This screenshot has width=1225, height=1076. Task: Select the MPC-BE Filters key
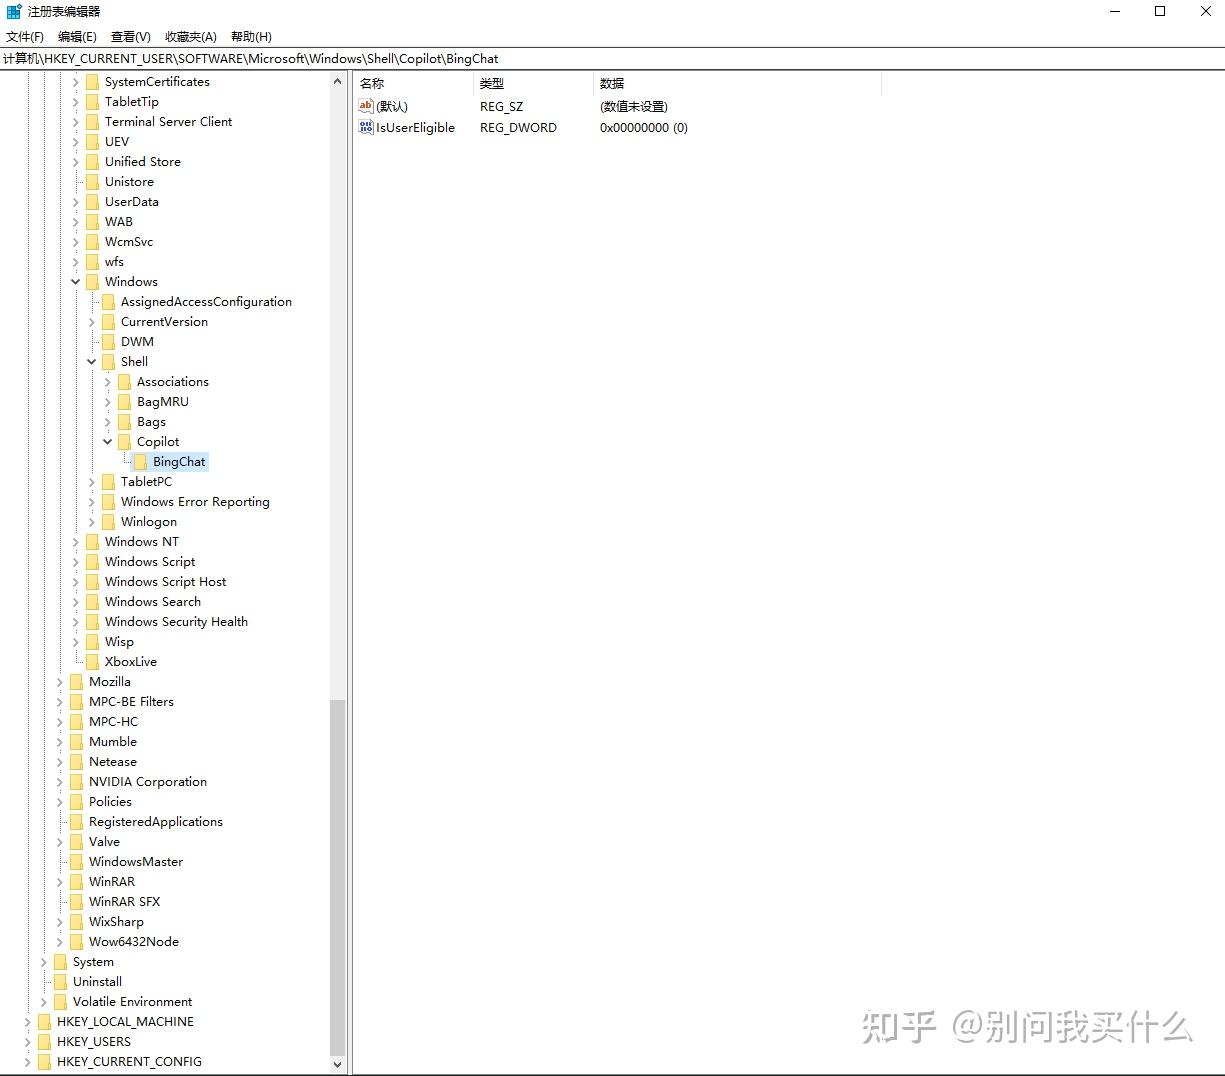(x=131, y=702)
